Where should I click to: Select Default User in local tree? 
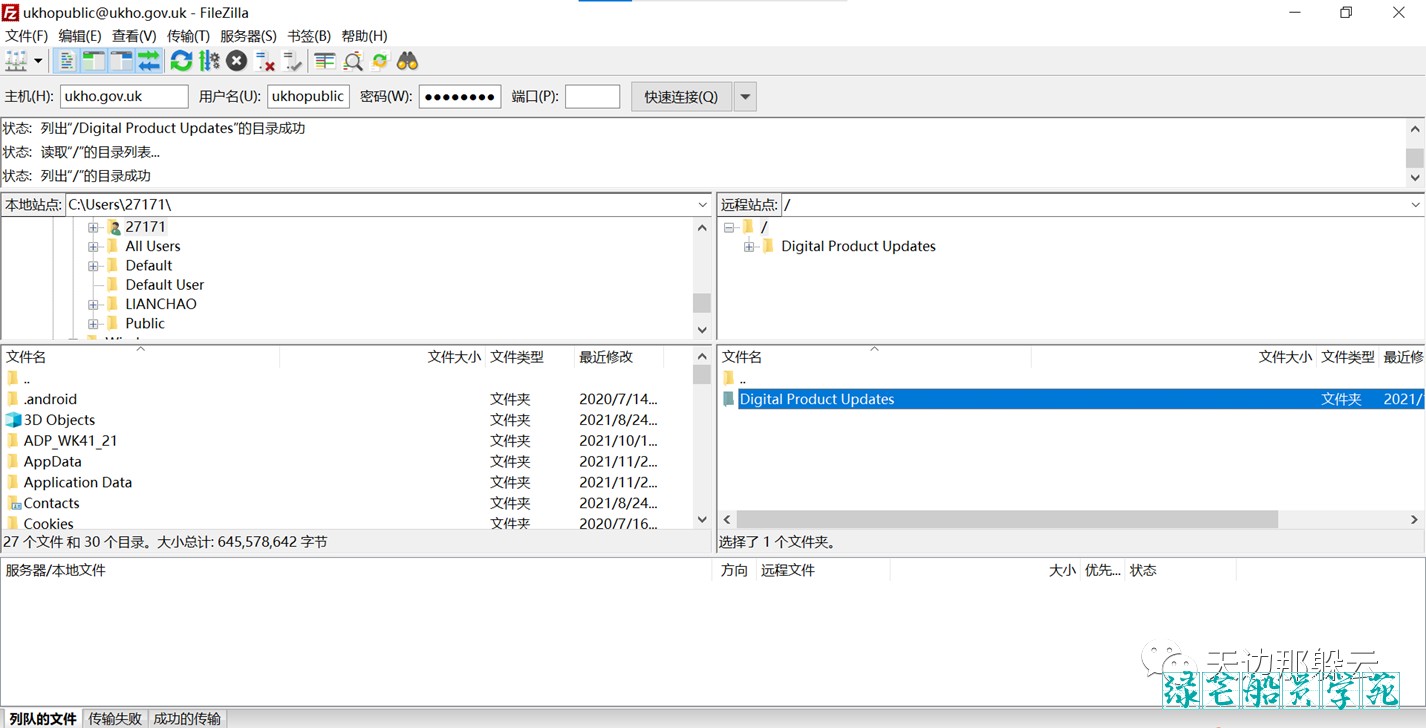(164, 285)
